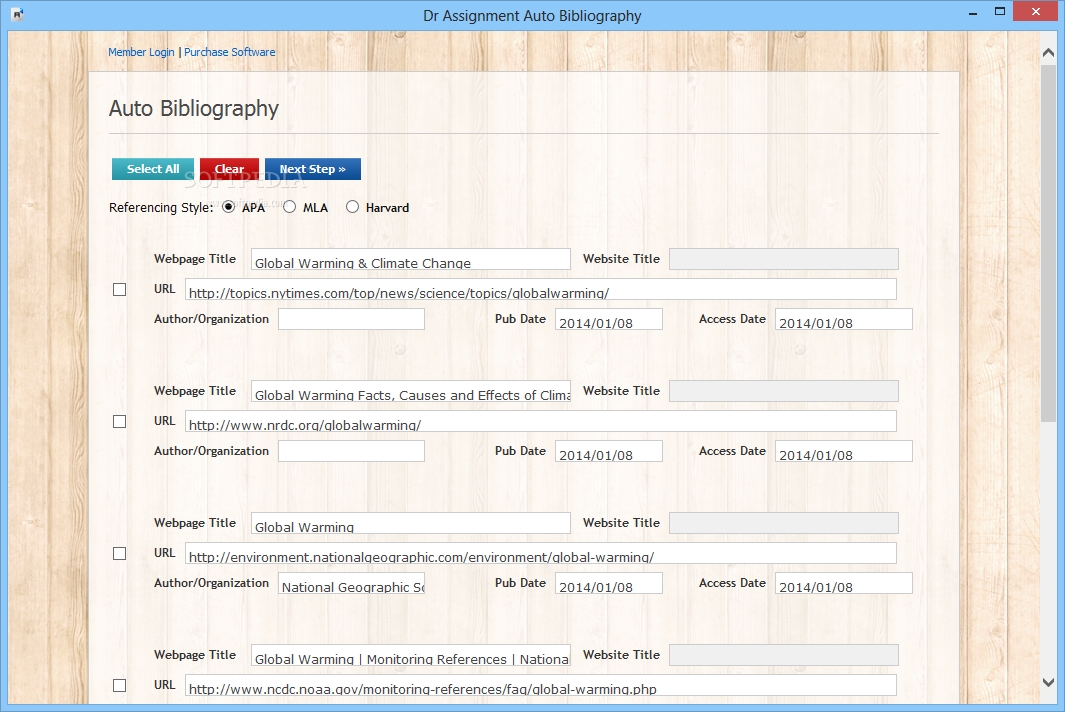
Task: Go to Next Step
Action: pos(312,169)
